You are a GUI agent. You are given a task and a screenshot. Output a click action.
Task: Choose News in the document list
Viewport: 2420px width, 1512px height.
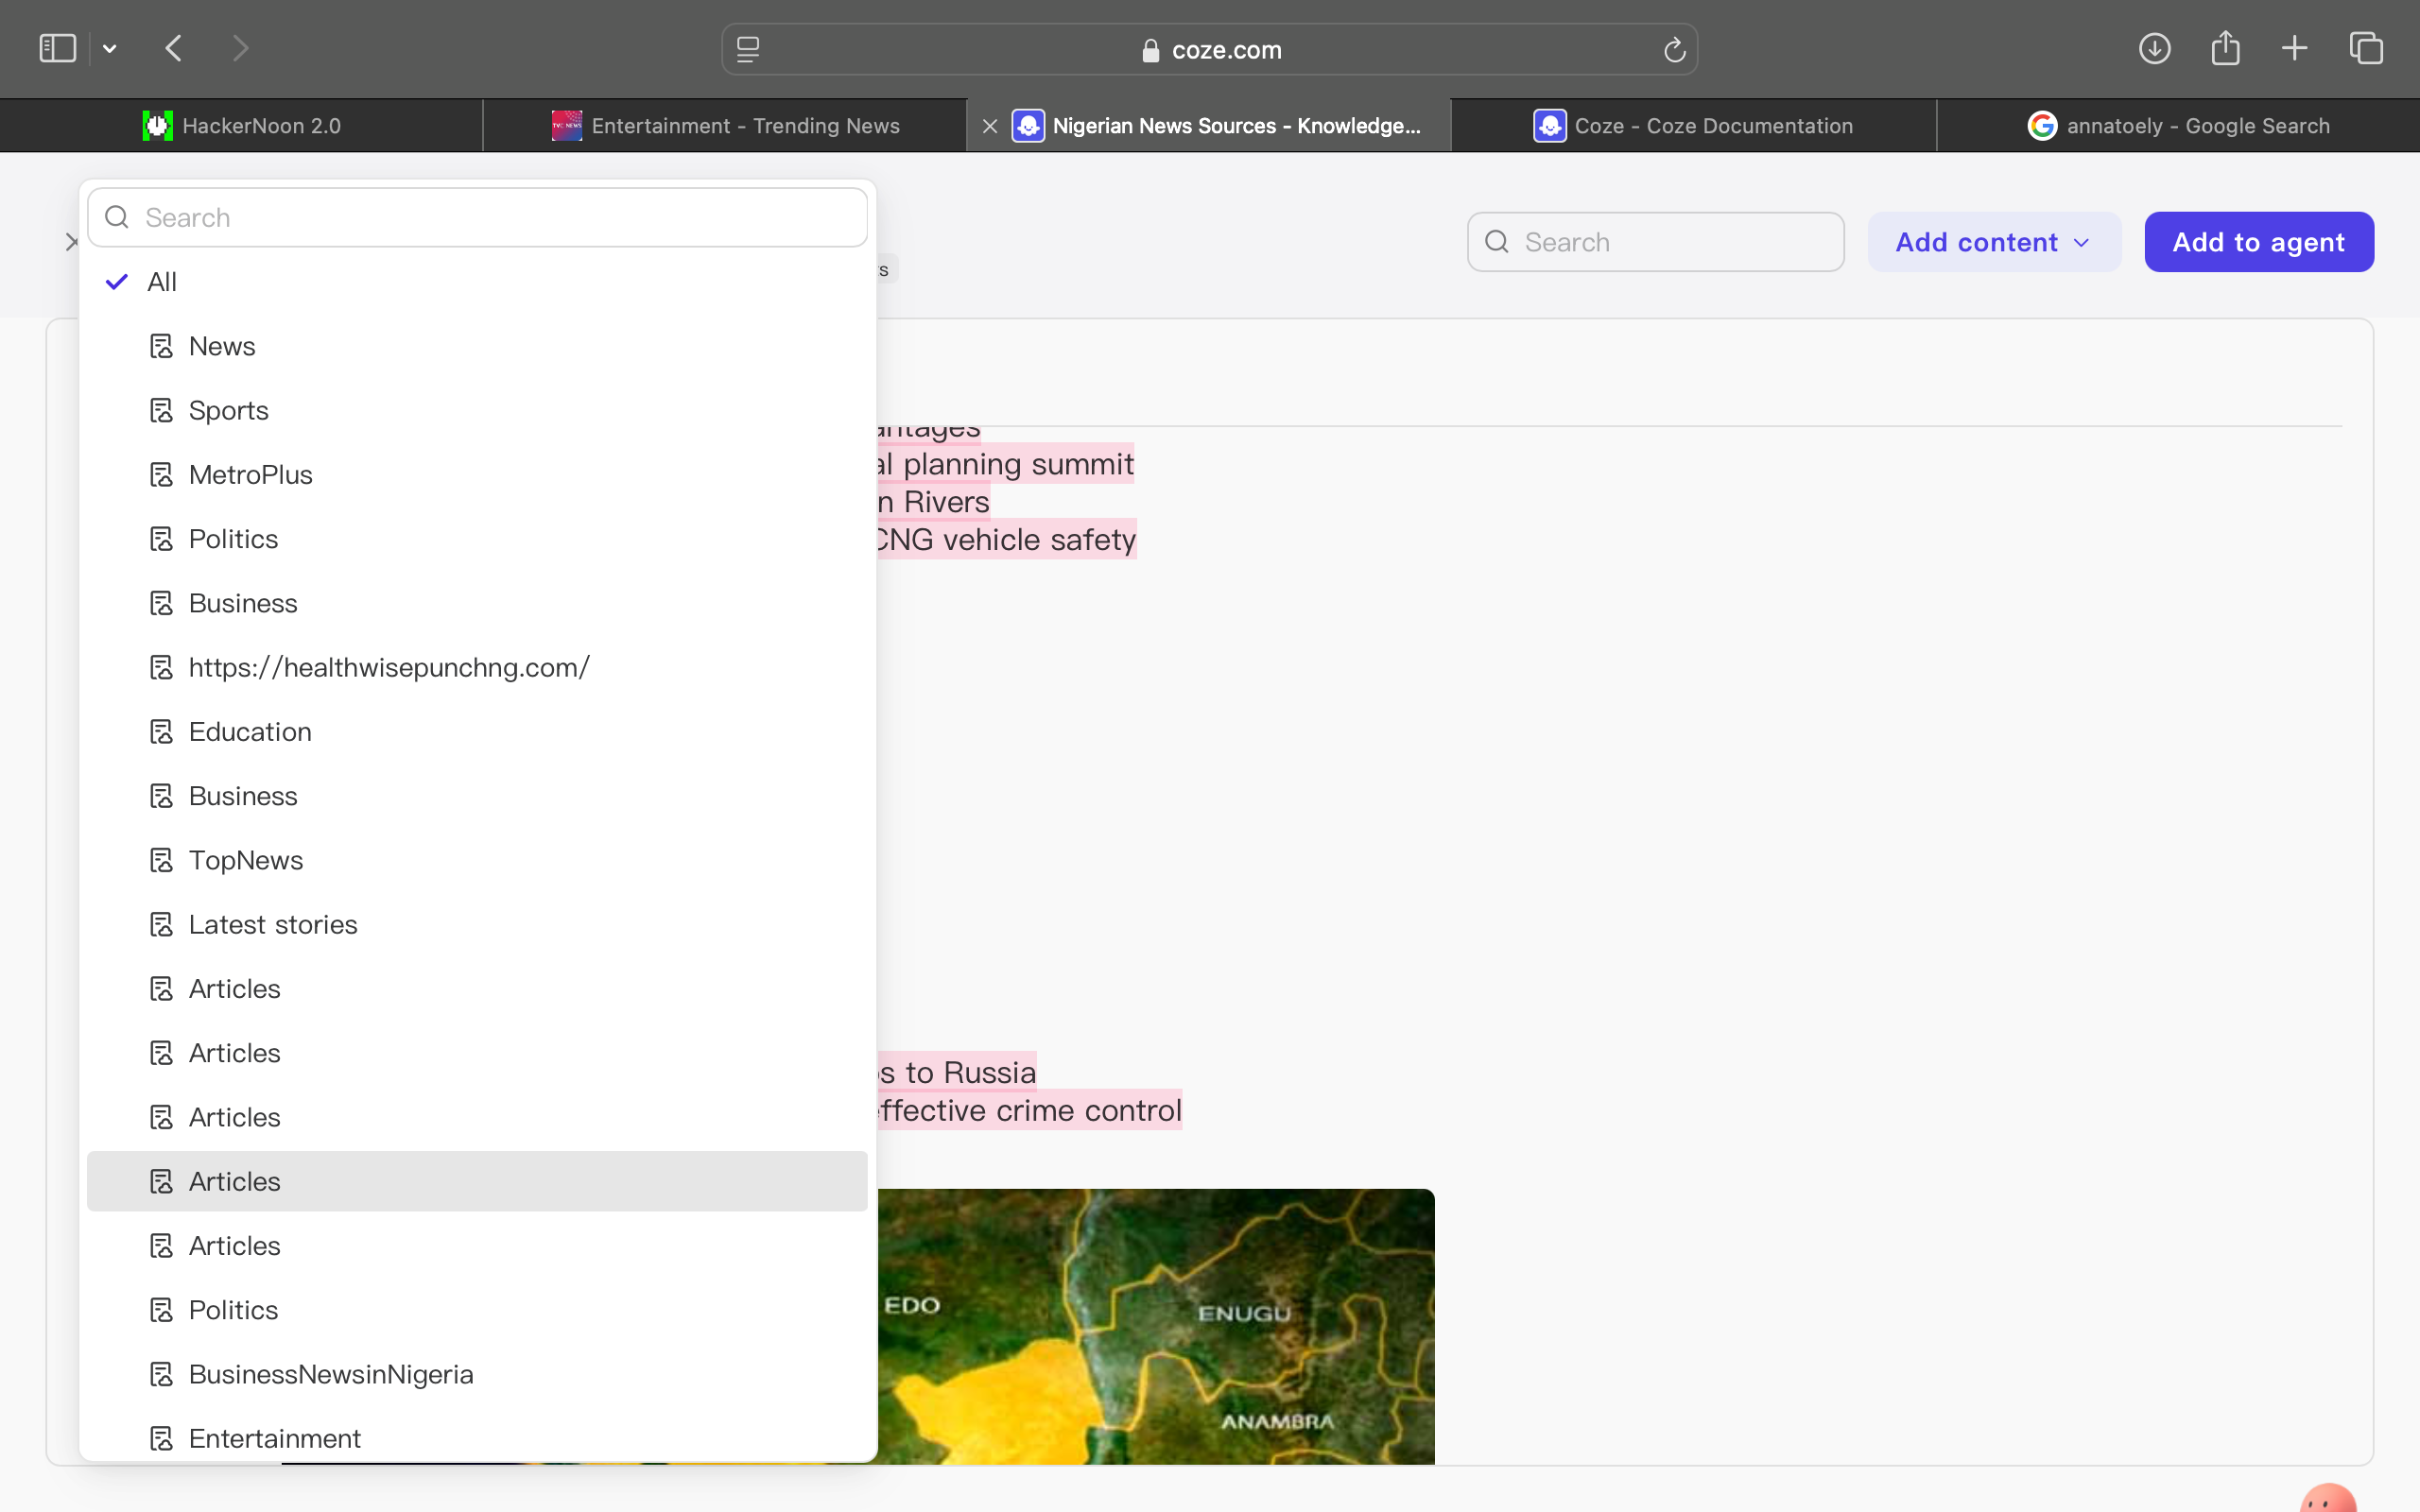(x=477, y=346)
